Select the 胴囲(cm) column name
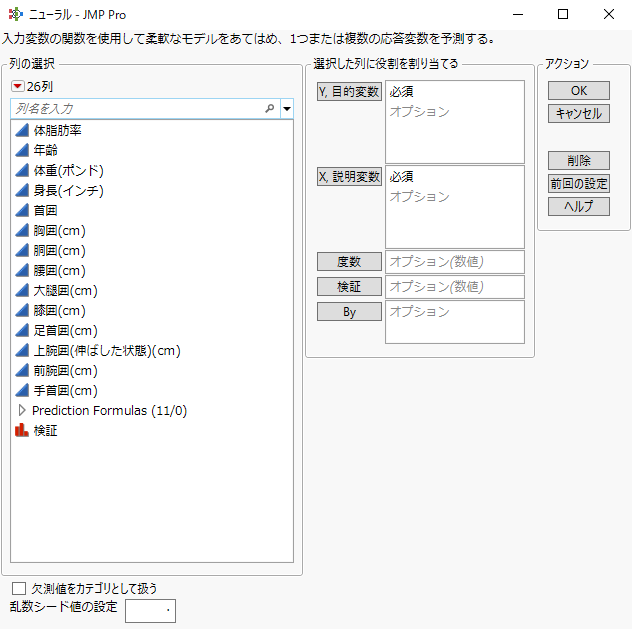The width and height of the screenshot is (632, 629). click(60, 250)
